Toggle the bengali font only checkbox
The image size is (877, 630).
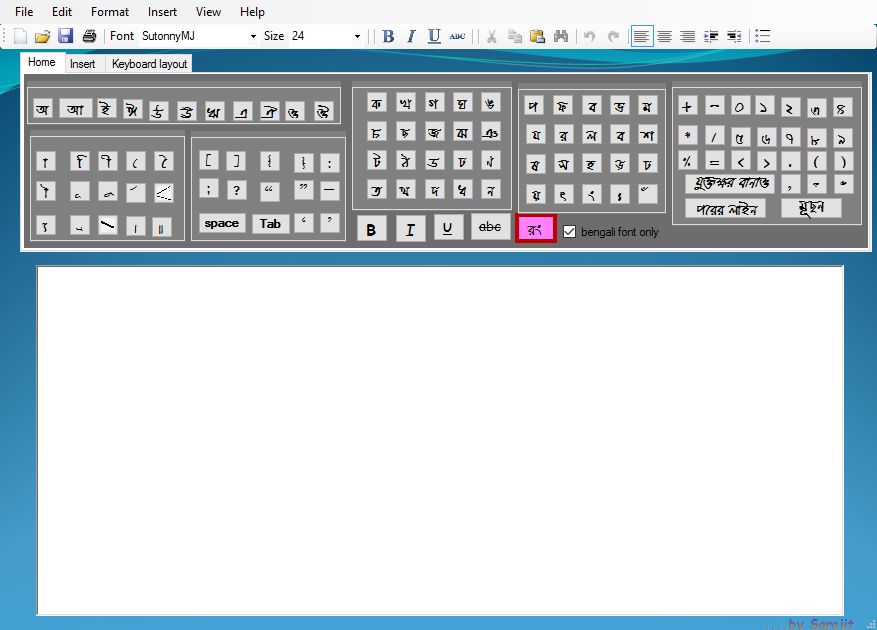click(569, 232)
